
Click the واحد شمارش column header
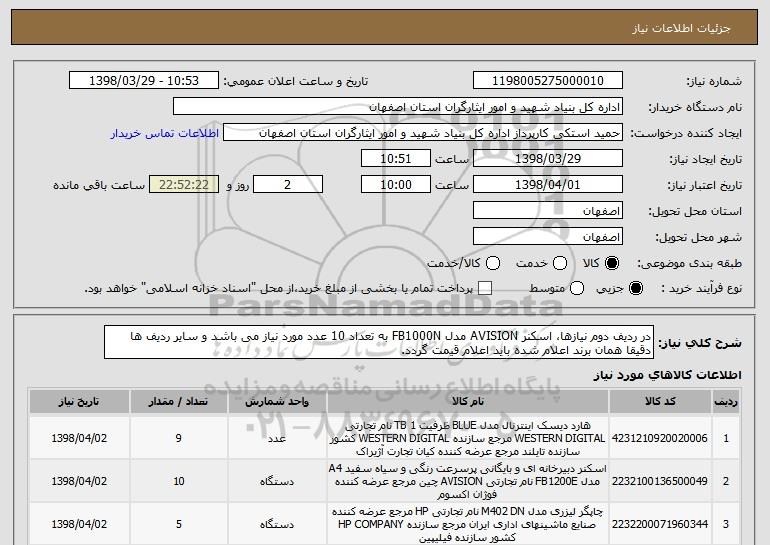tap(277, 402)
